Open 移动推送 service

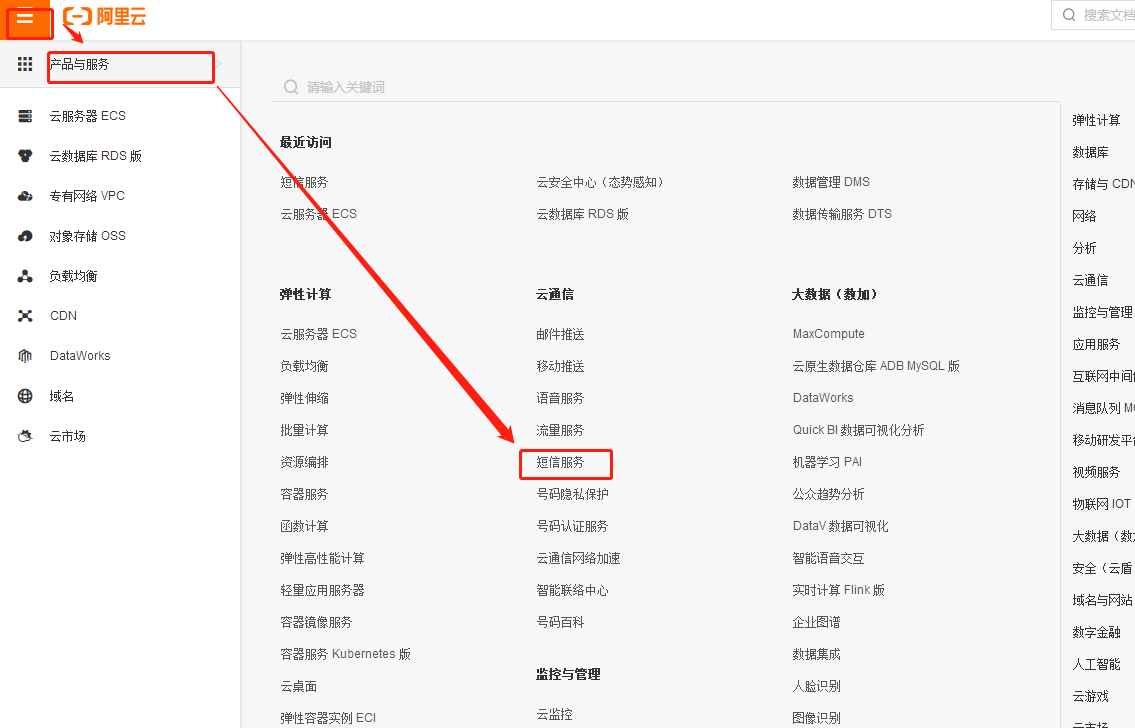pyautogui.click(x=560, y=366)
